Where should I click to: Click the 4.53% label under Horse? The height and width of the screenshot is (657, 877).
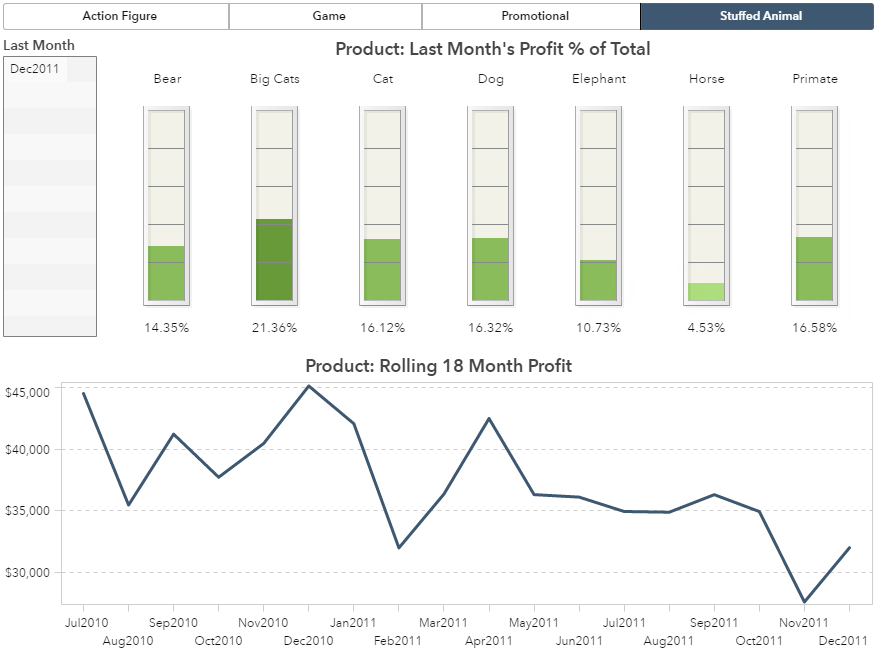pos(706,328)
